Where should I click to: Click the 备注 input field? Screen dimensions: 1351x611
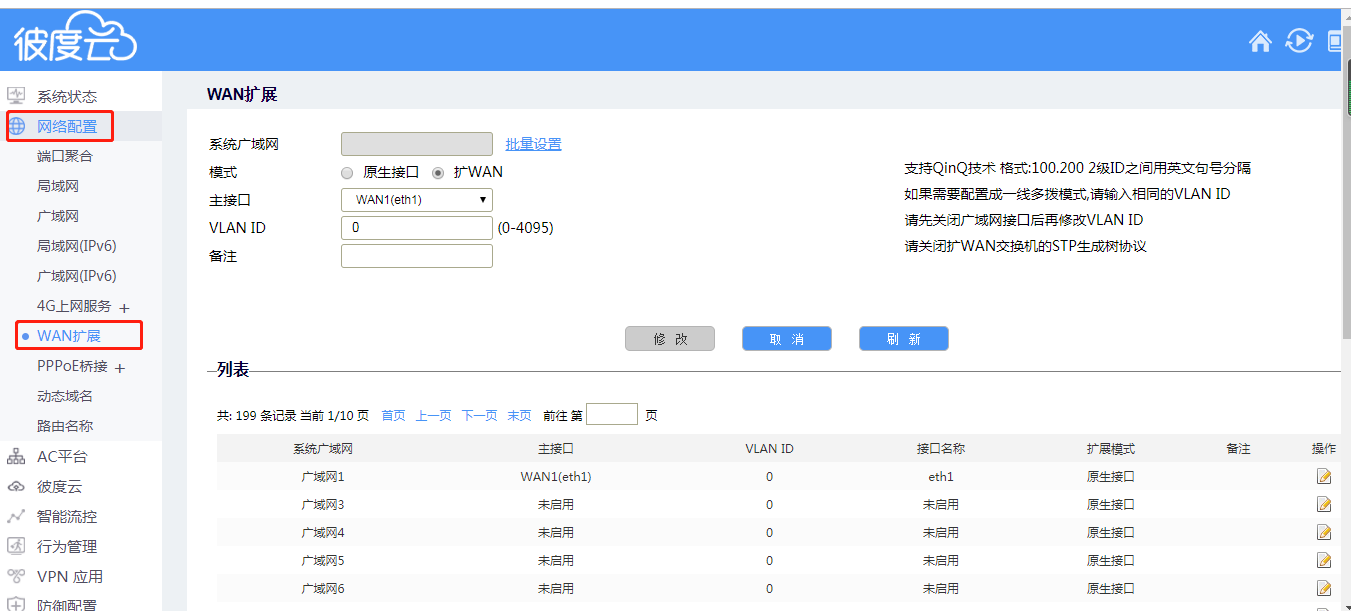click(x=417, y=256)
